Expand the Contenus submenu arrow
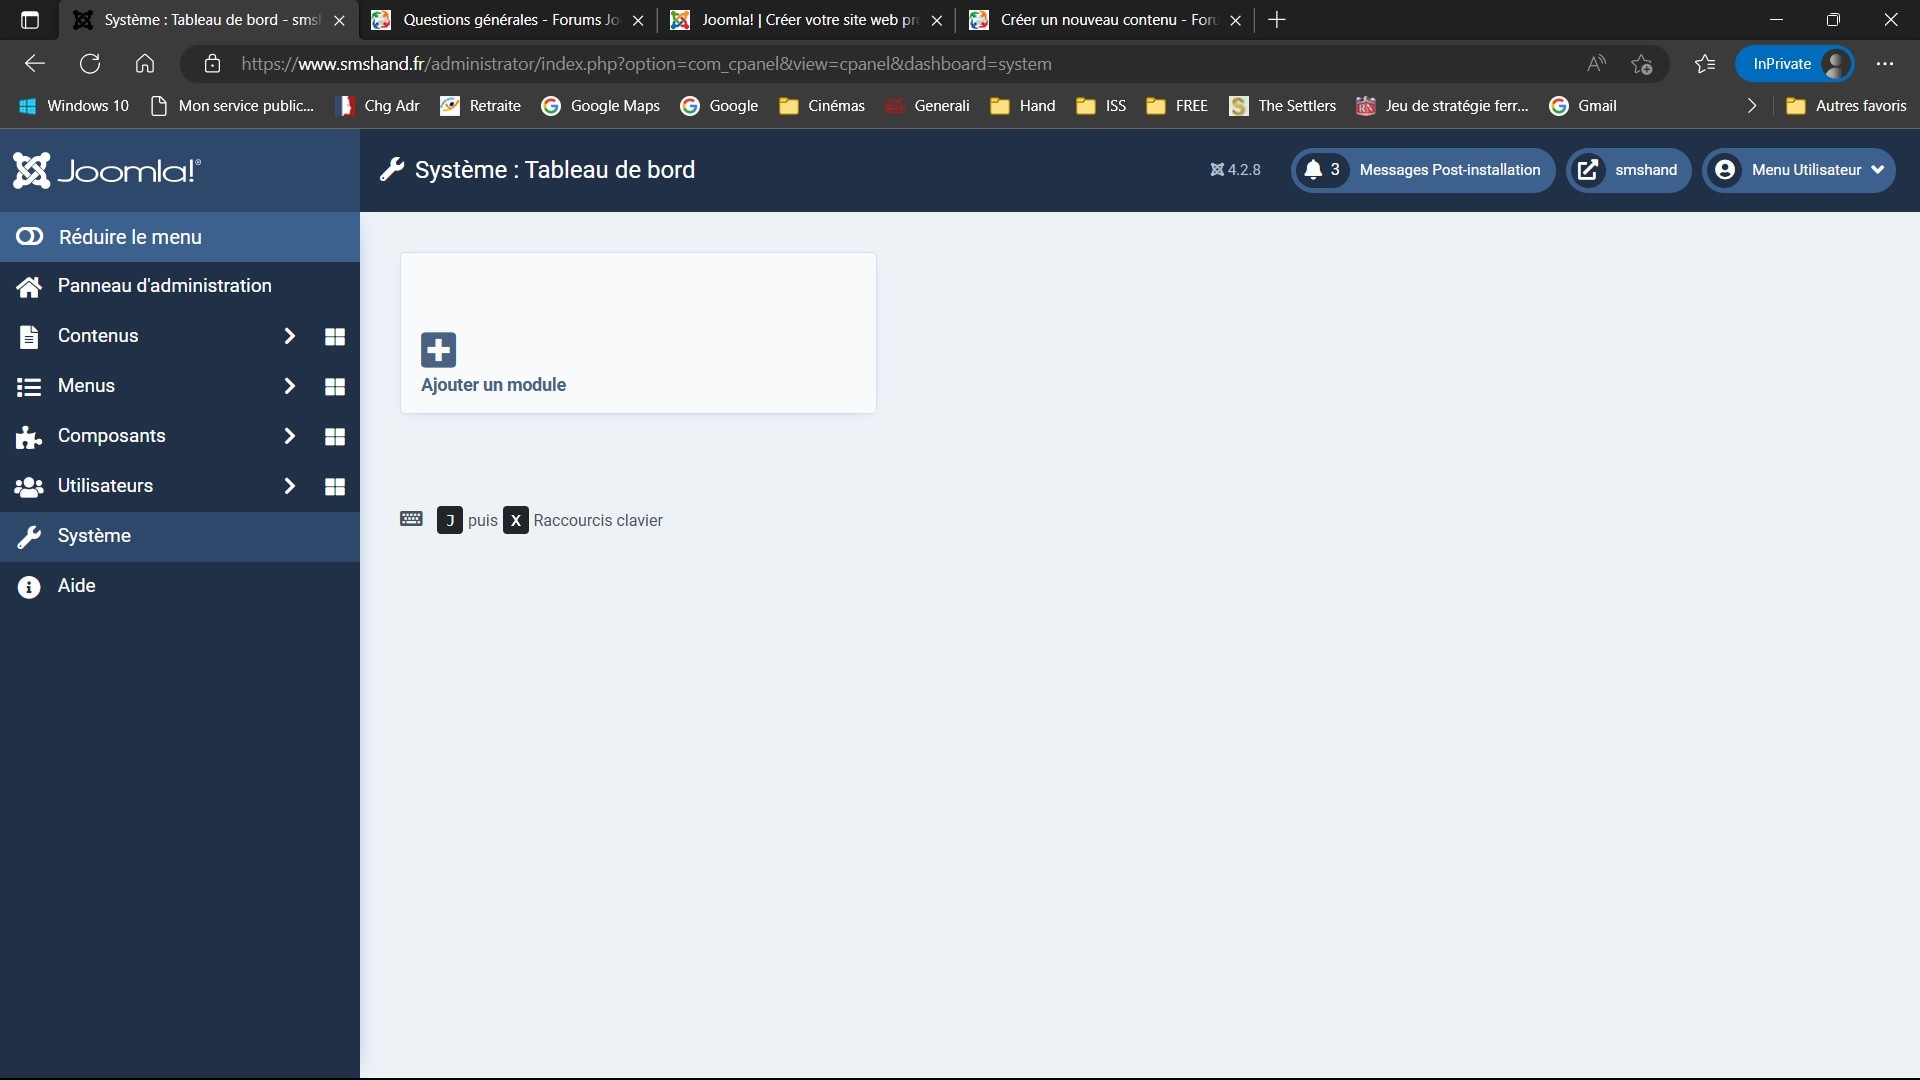 [287, 335]
